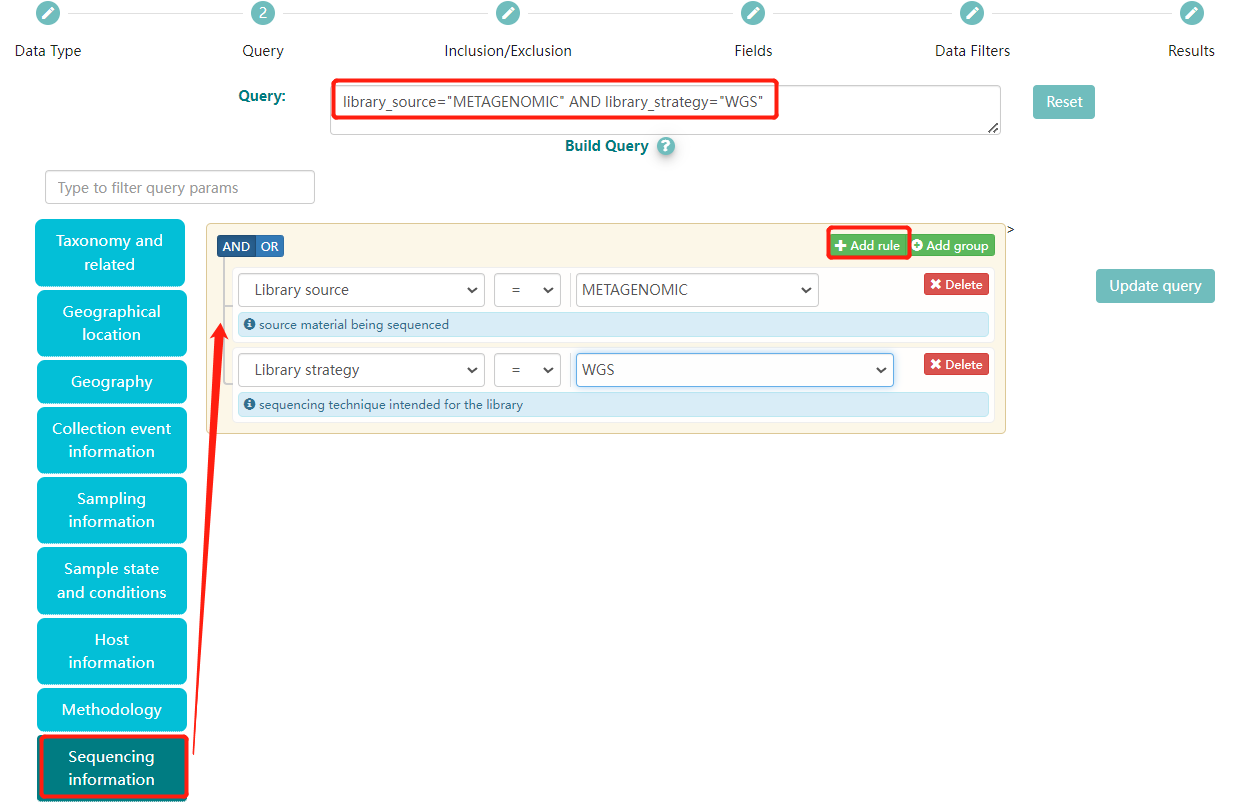
Task: Click the info icon beside 'sequencing technique intended'
Action: pos(250,405)
